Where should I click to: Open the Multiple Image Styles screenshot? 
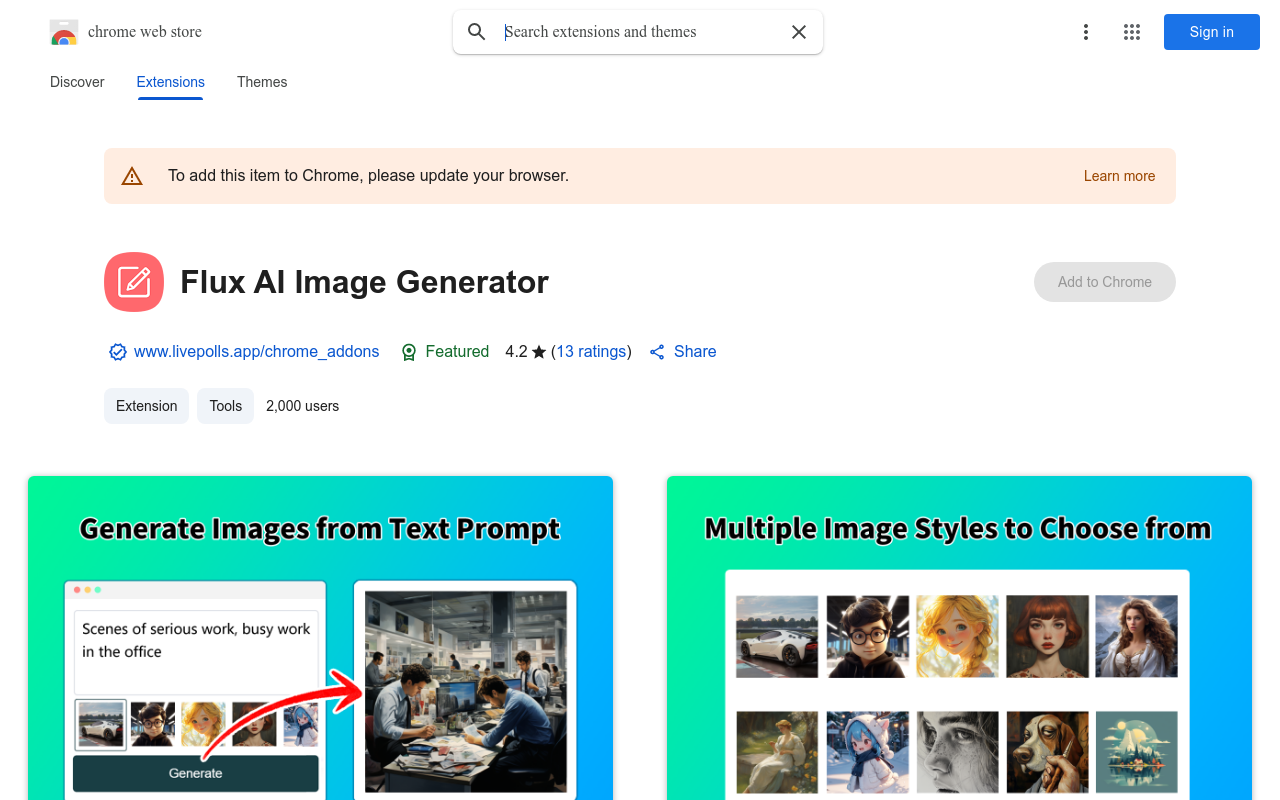click(959, 638)
